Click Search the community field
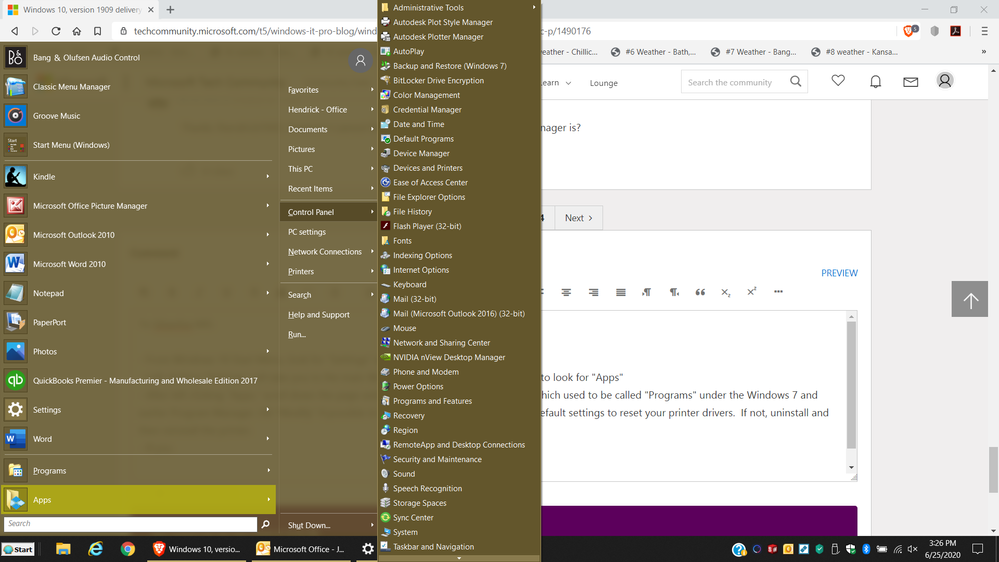The width and height of the screenshot is (999, 562). (x=736, y=82)
